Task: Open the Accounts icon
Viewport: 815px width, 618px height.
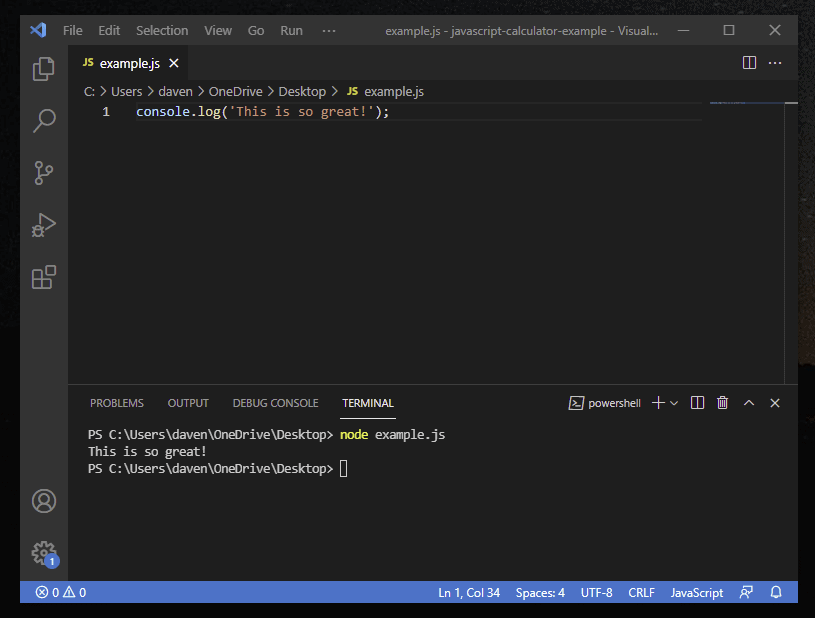Action: pos(43,501)
